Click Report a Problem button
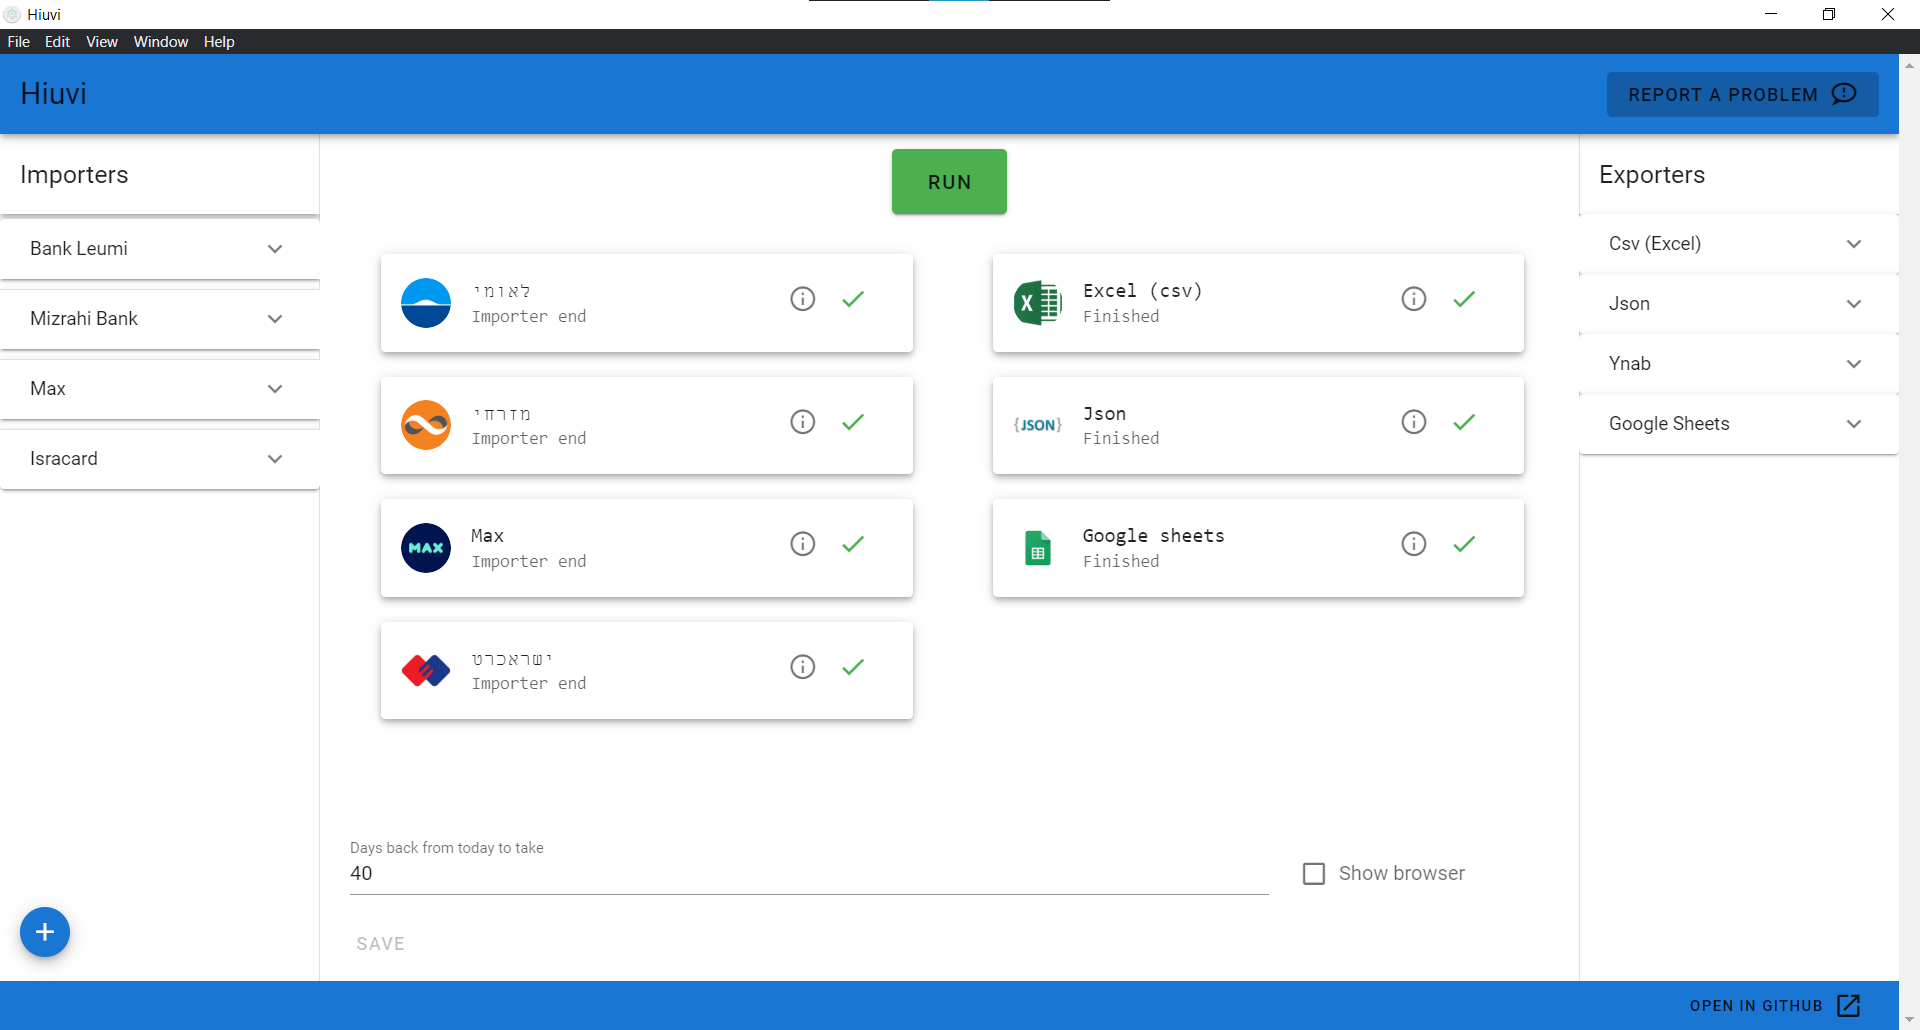Viewport: 1920px width, 1030px height. pos(1741,94)
